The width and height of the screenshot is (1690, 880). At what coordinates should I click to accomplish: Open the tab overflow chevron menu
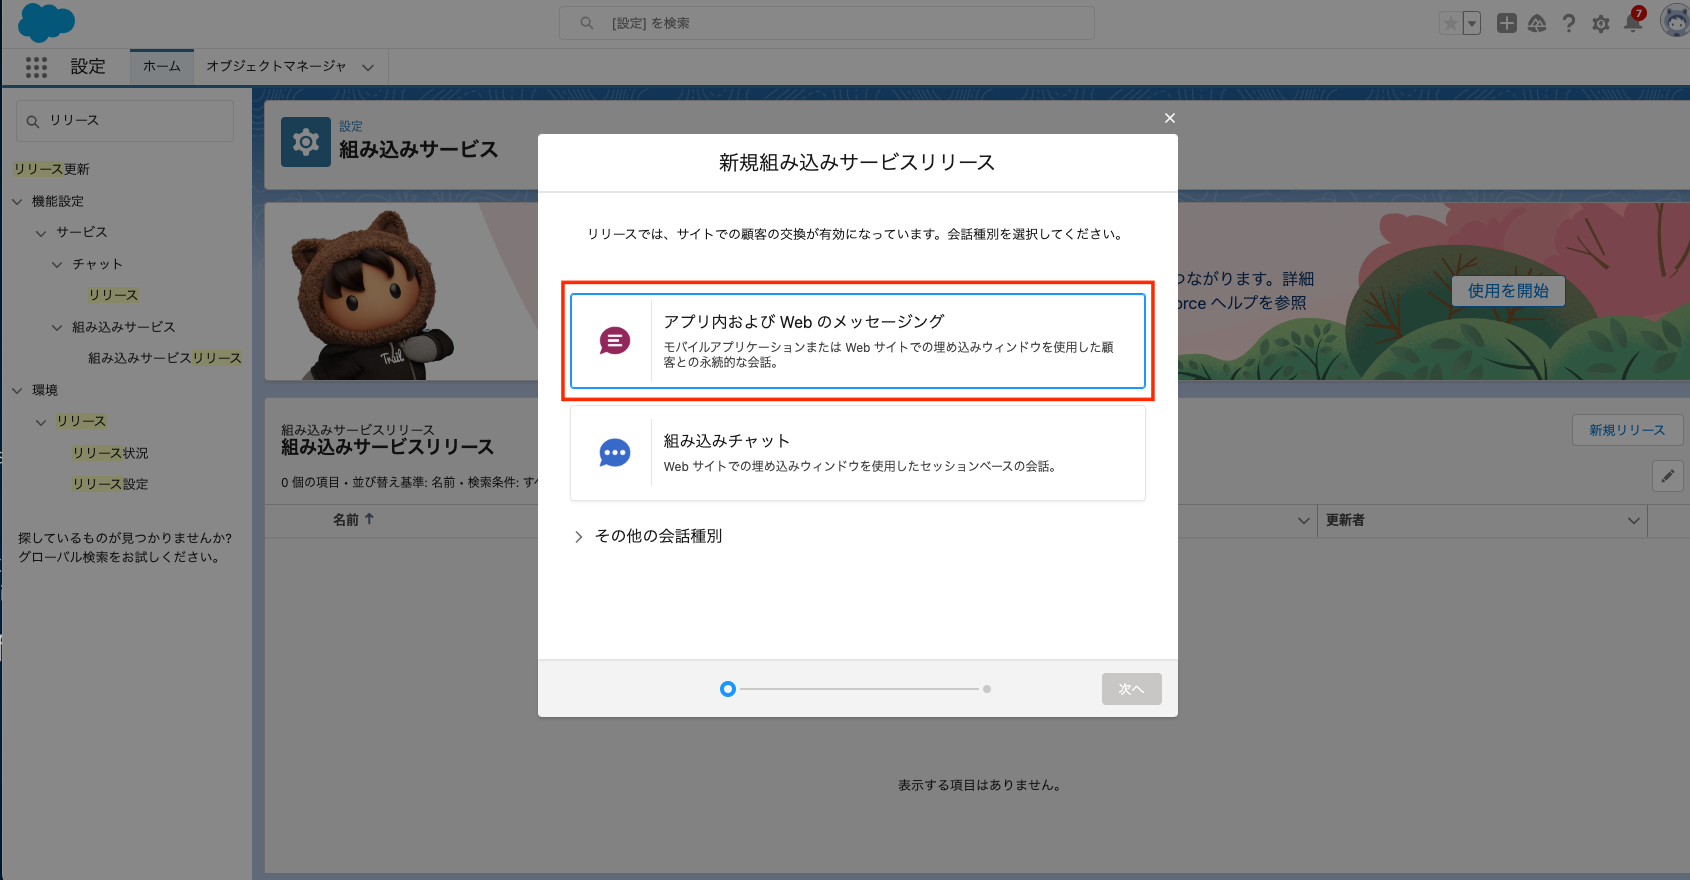tap(368, 67)
